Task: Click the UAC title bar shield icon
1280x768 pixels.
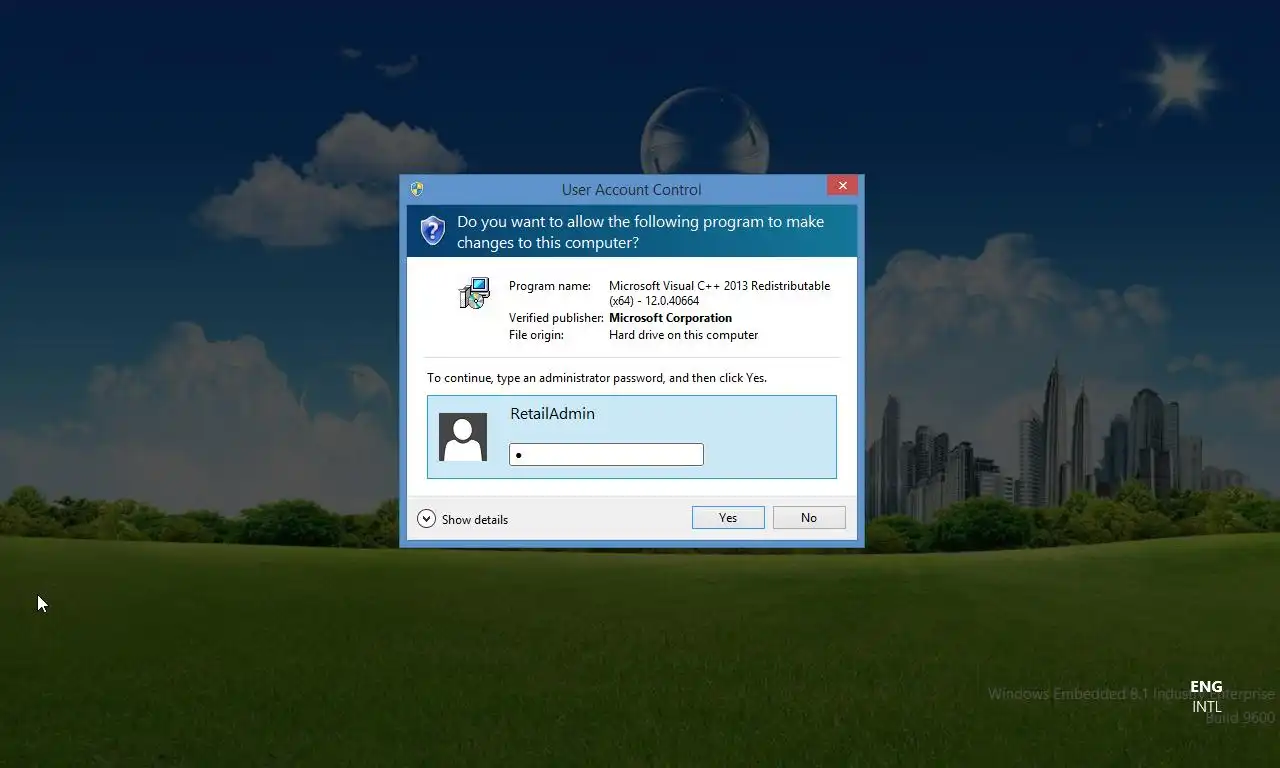Action: (417, 189)
